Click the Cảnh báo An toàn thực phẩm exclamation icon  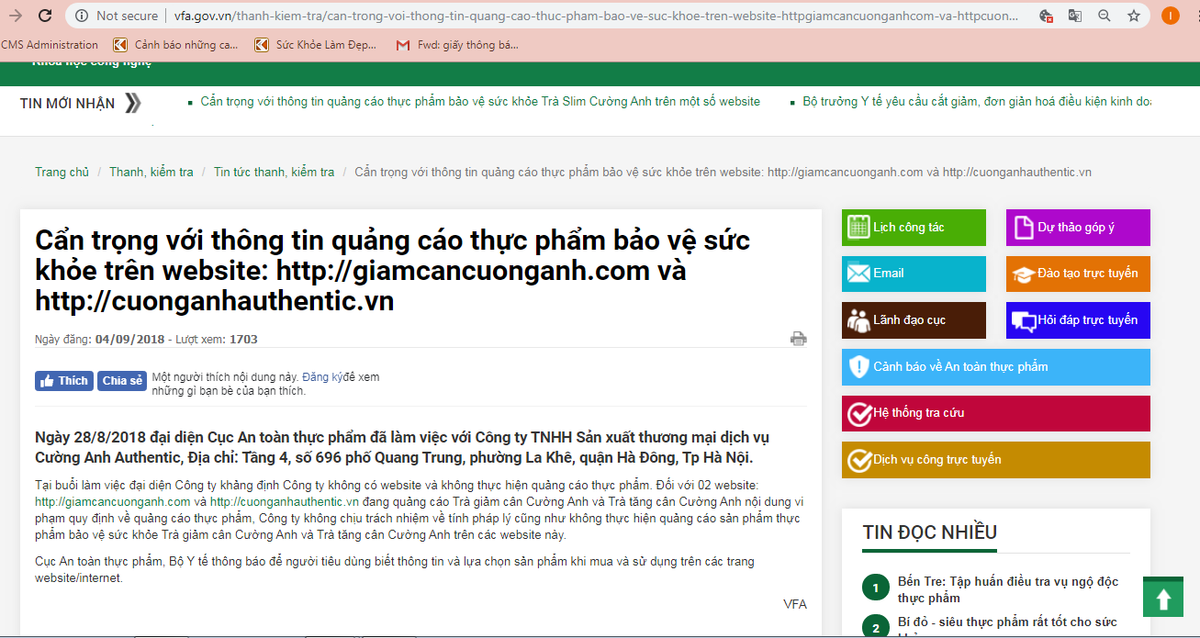[x=858, y=367]
